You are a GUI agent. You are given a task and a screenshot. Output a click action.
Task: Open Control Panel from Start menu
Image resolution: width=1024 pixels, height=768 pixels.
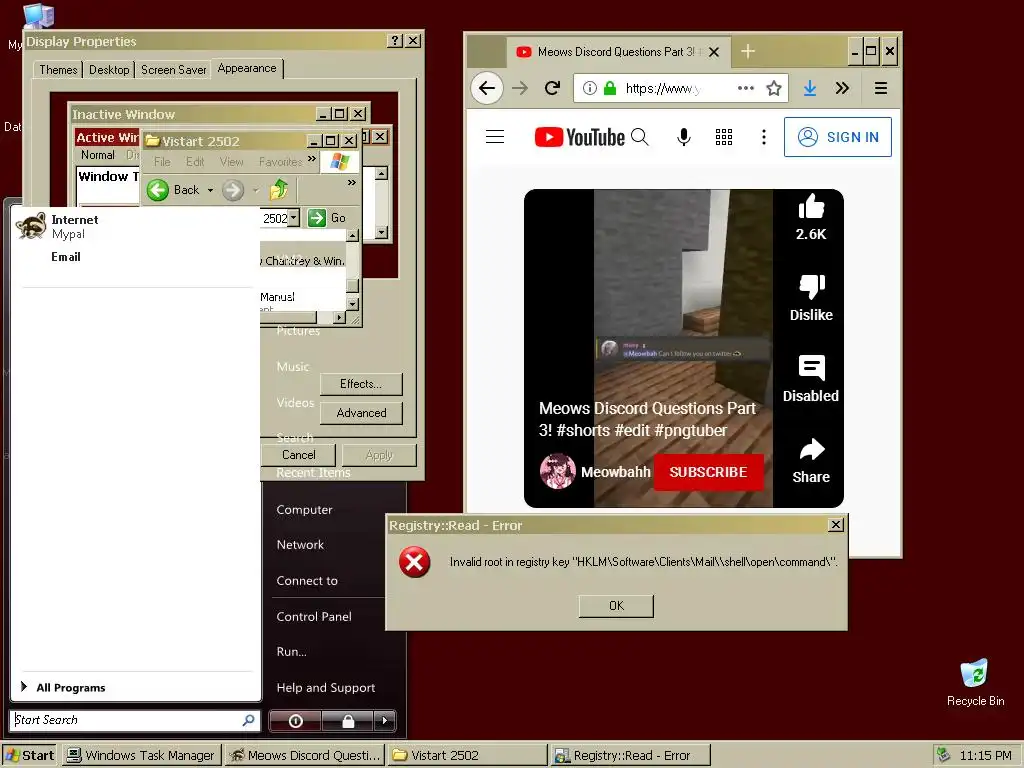313,616
